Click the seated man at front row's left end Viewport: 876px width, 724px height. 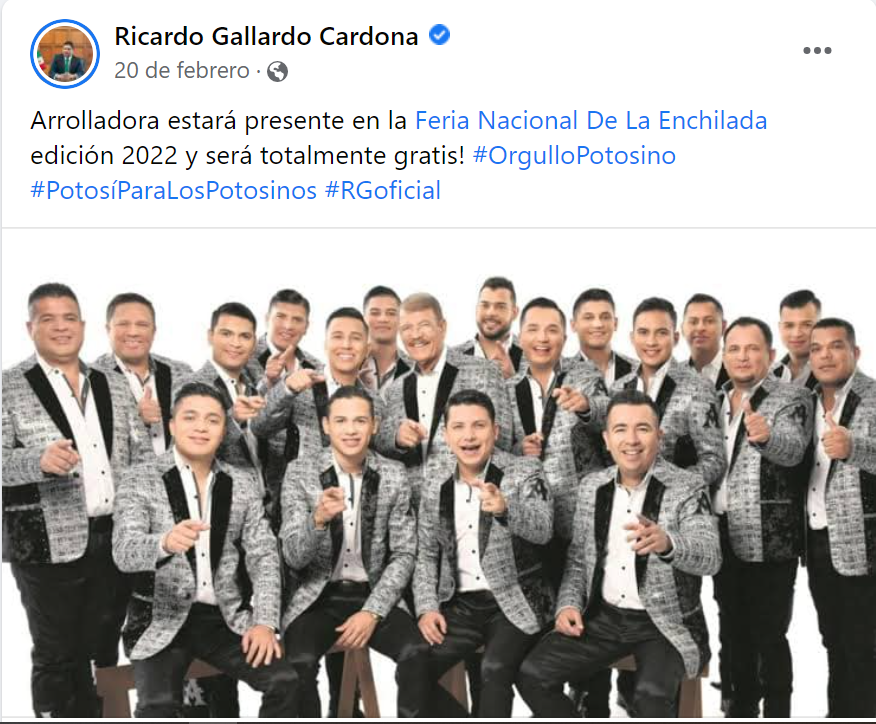point(196,531)
